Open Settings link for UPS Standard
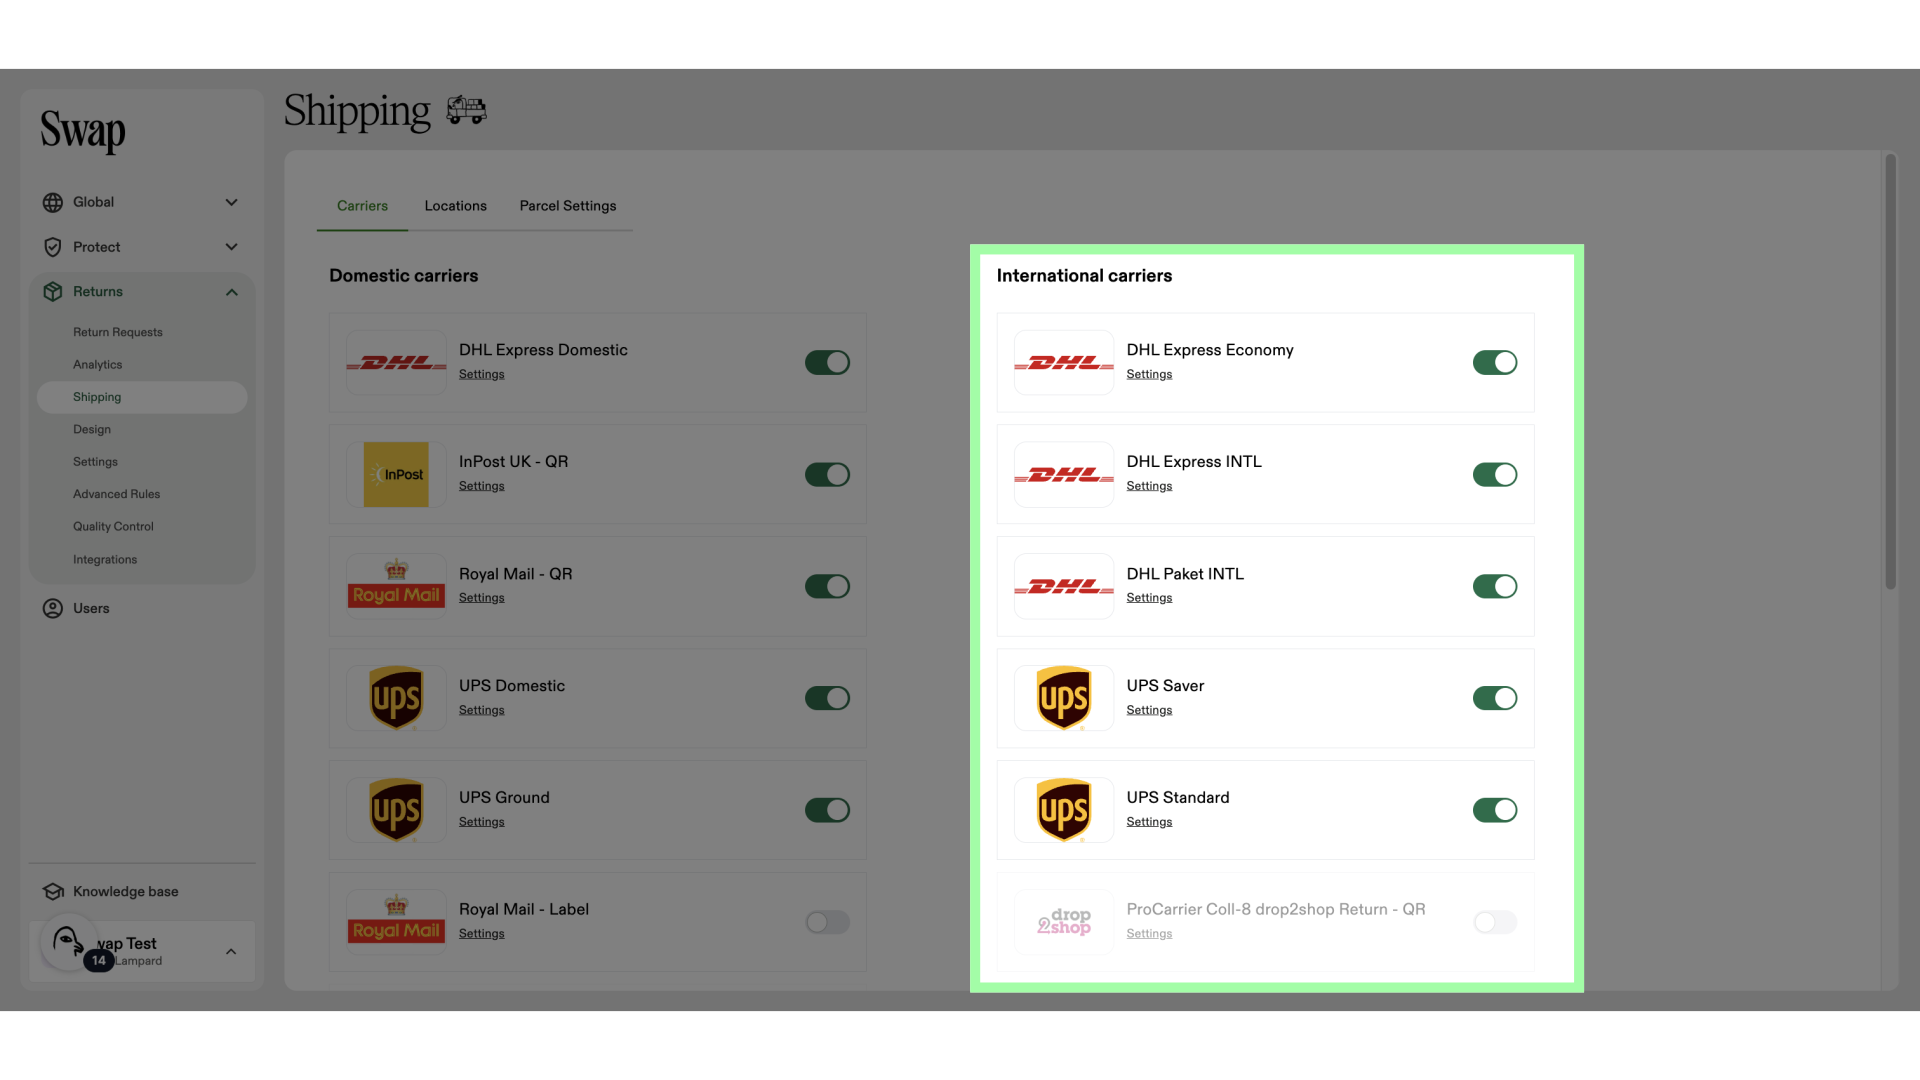This screenshot has width=1920, height=1080. click(1149, 822)
